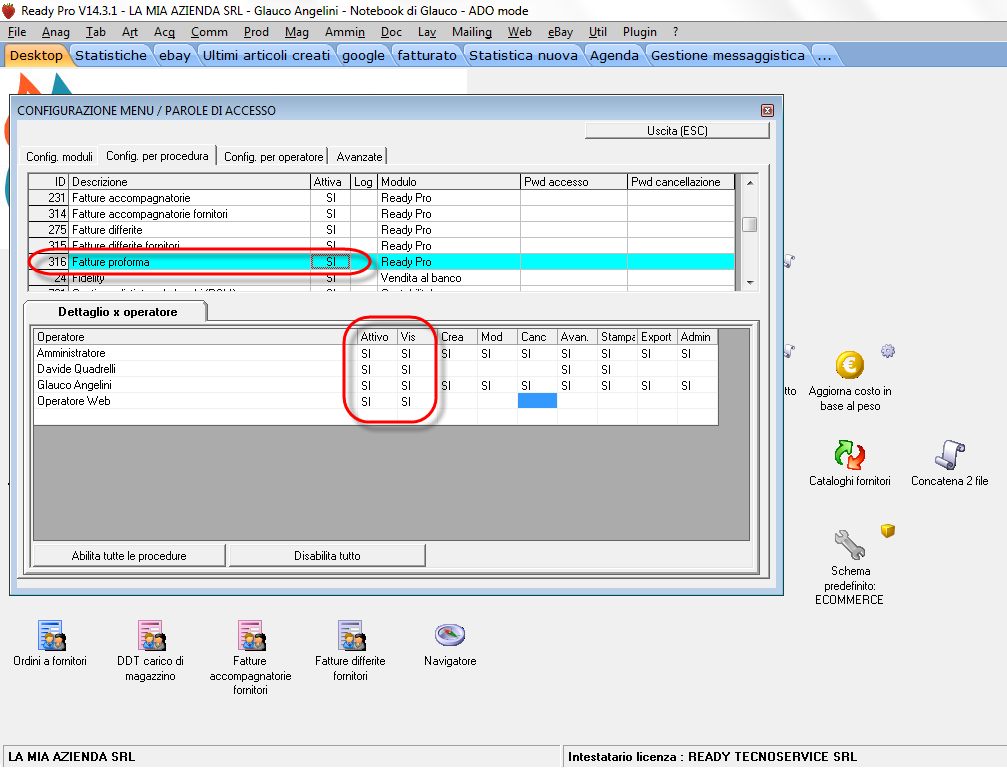Screen dimensions: 1007x768
Task: Click the procedures list scrollbar thumb
Action: (749, 224)
